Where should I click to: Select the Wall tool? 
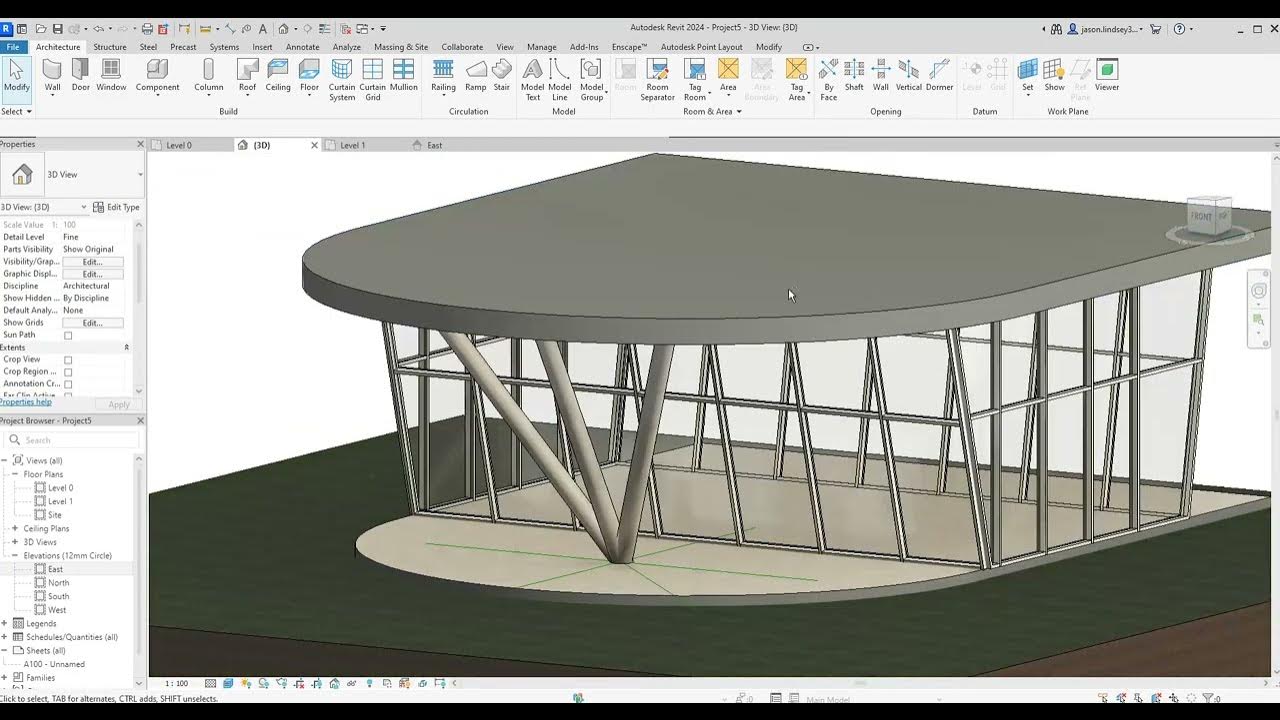[x=52, y=75]
